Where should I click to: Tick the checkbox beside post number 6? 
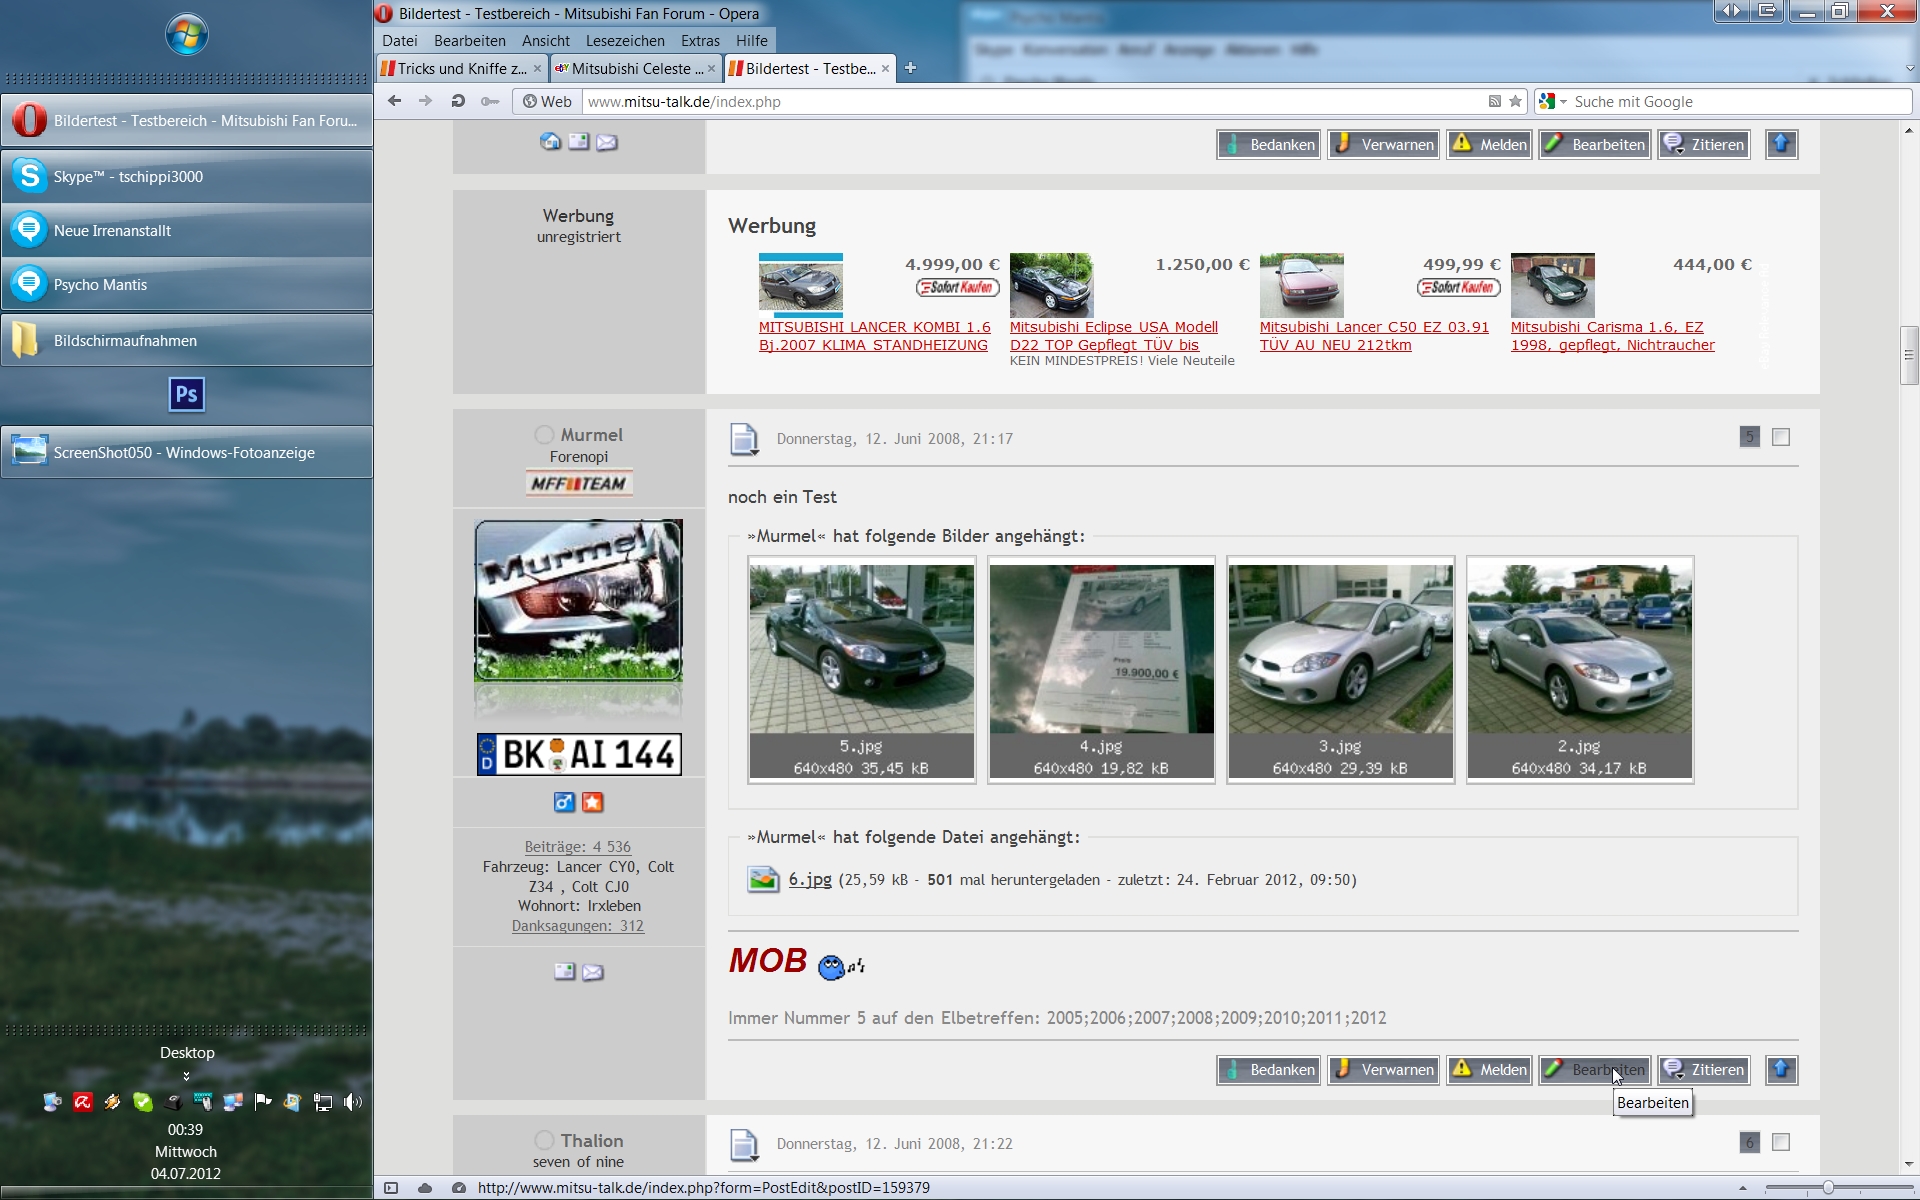1781,1142
